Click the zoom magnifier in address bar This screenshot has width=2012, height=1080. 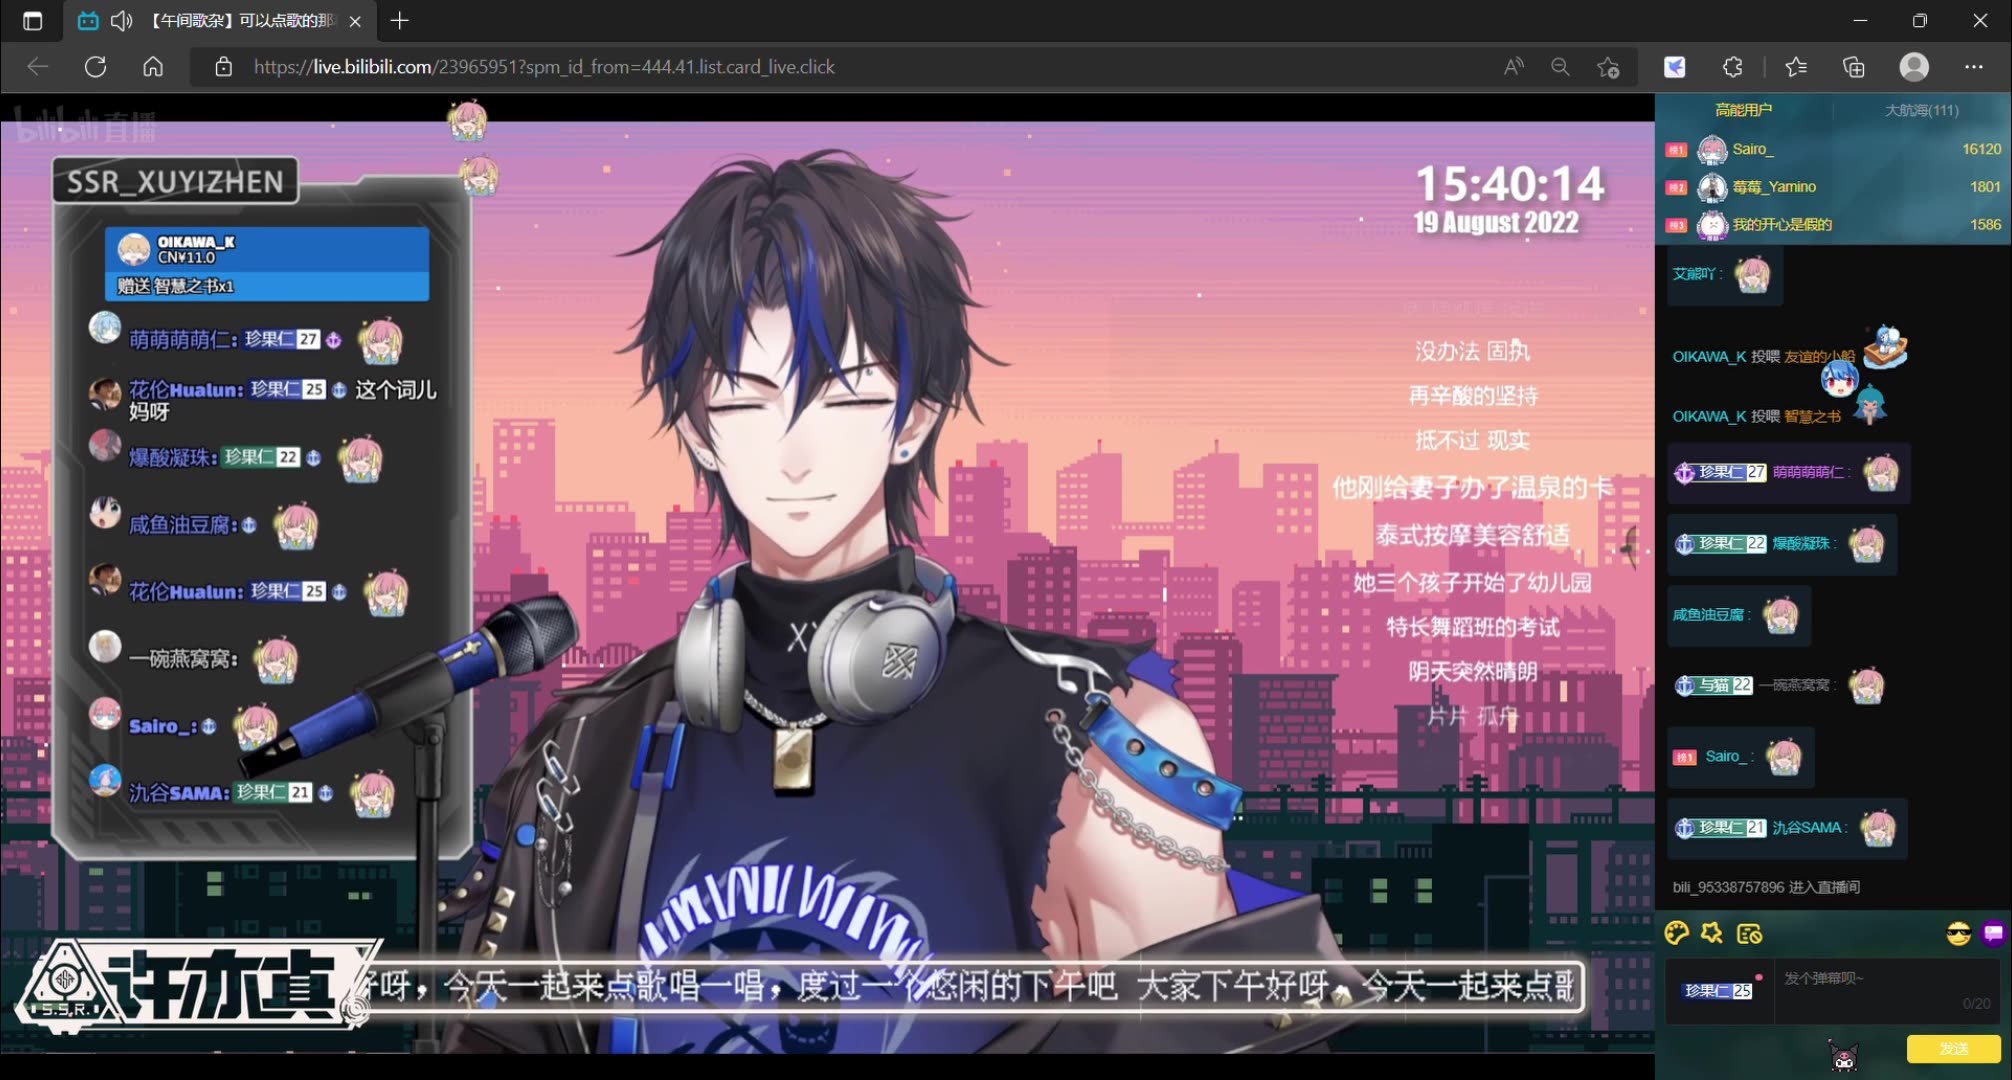[1560, 67]
